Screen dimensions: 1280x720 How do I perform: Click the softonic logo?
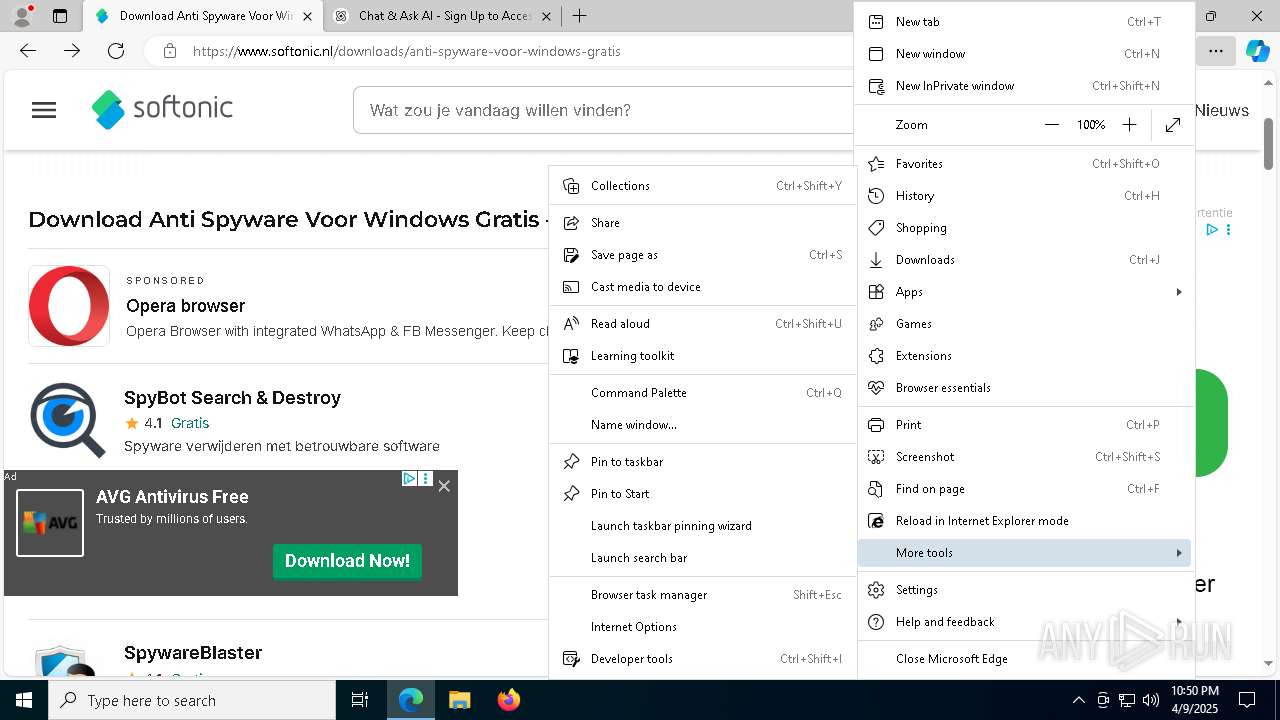162,109
